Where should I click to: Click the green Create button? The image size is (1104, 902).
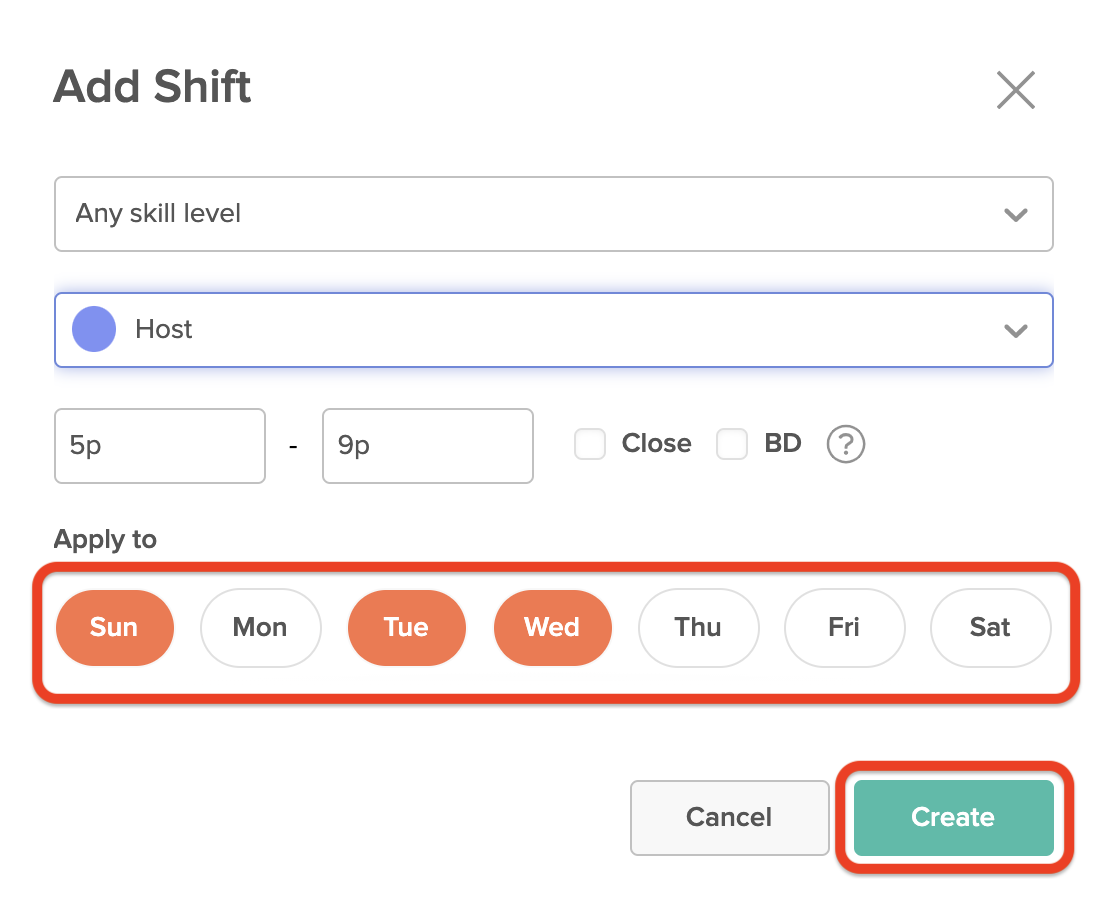point(954,818)
